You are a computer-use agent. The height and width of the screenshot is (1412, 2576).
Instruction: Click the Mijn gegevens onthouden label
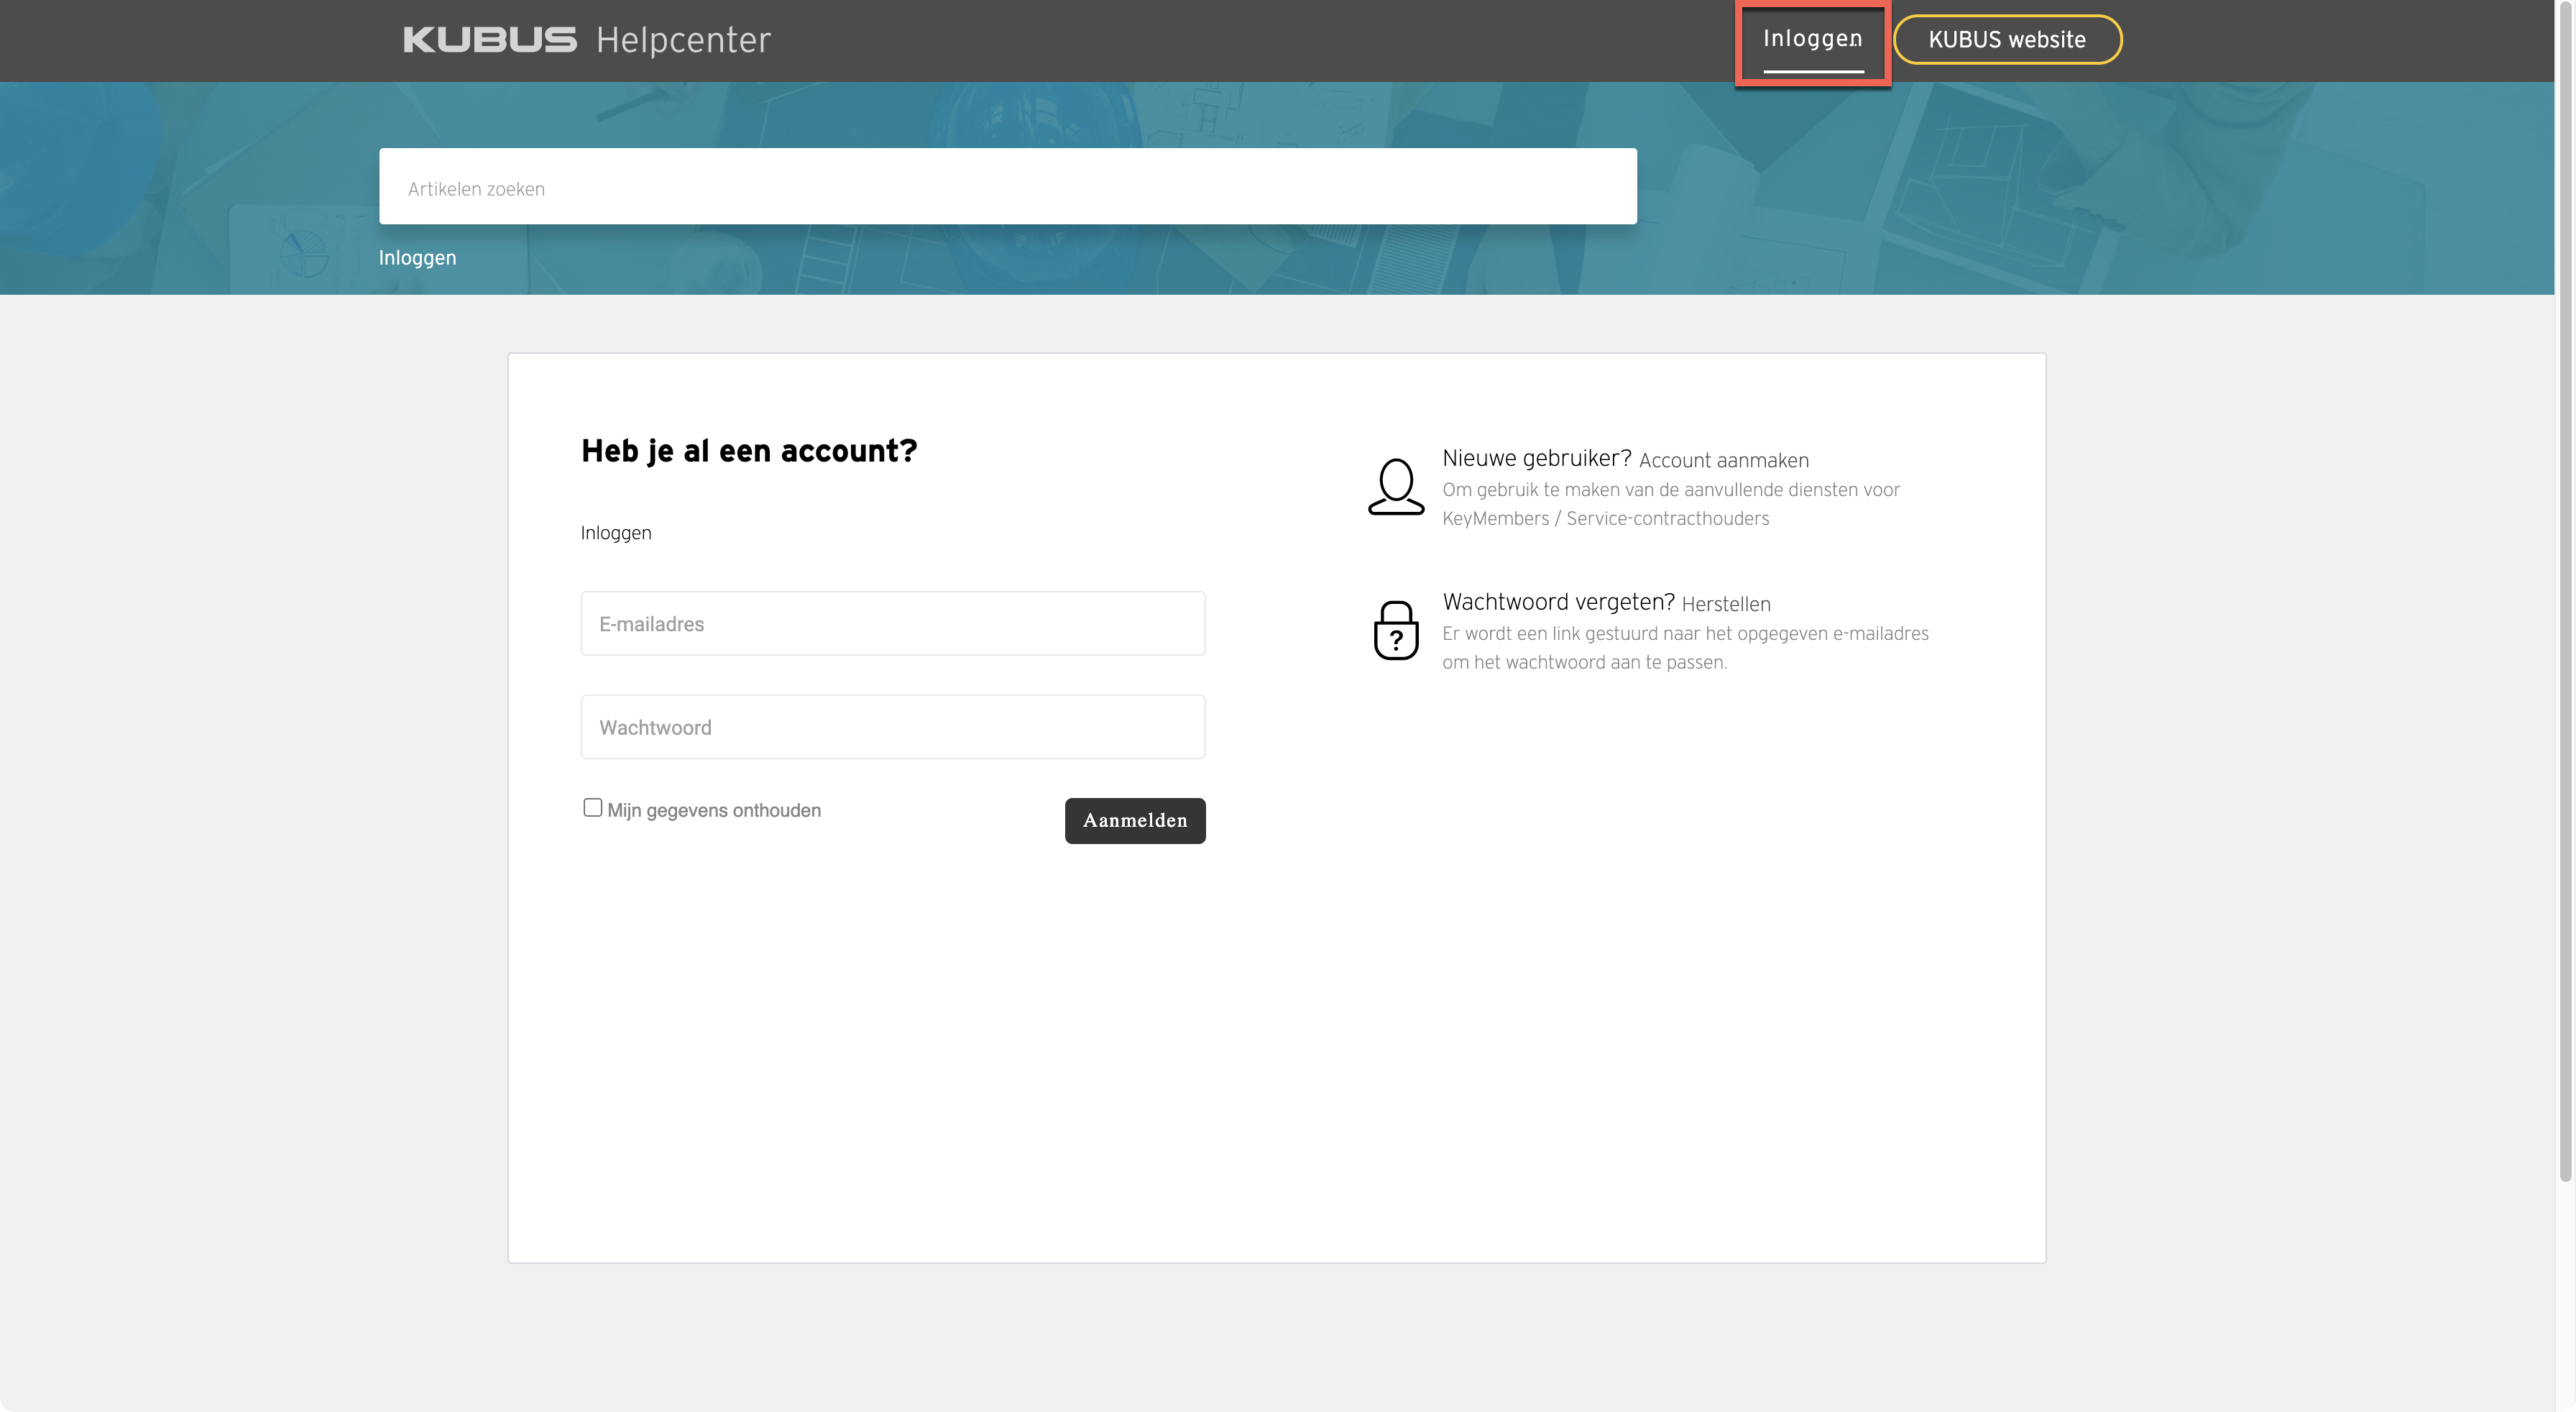point(713,811)
